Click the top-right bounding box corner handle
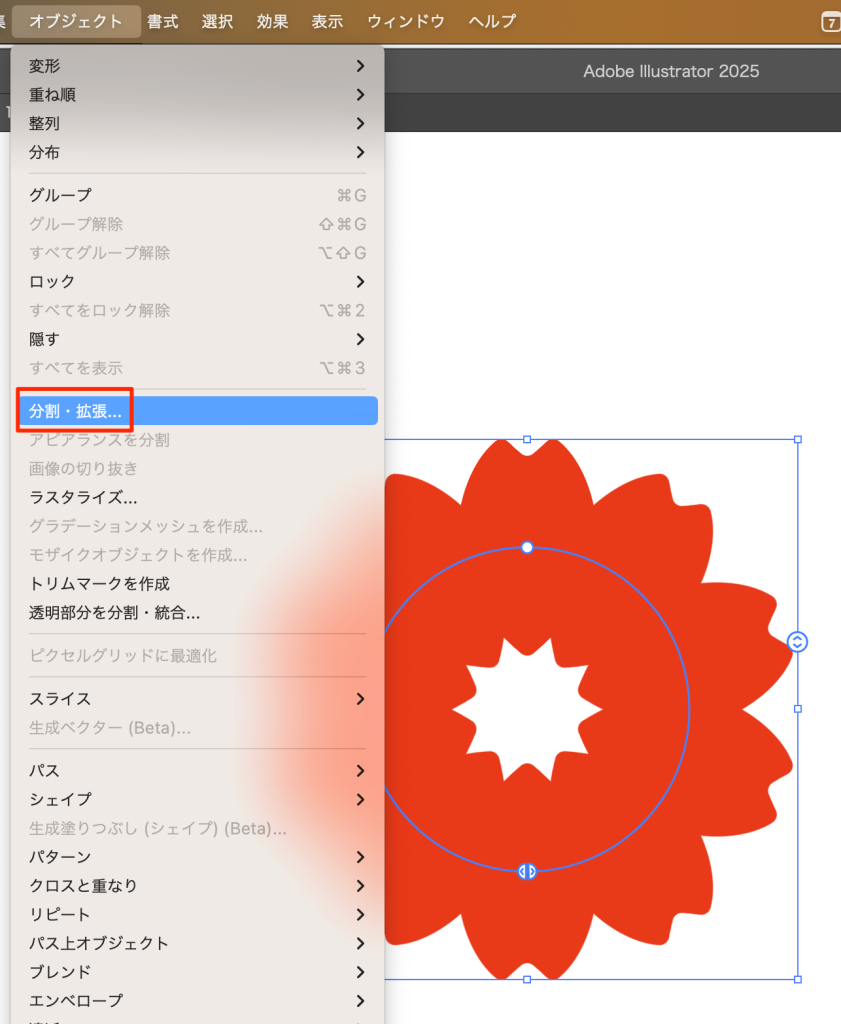 tap(797, 439)
